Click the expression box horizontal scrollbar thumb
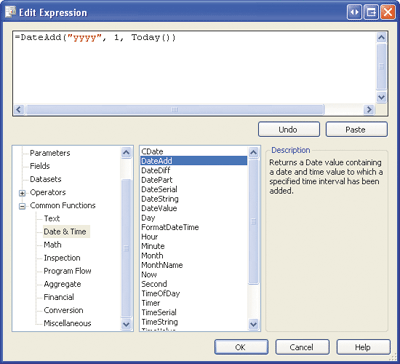This screenshot has height=364, width=400. click(175, 109)
